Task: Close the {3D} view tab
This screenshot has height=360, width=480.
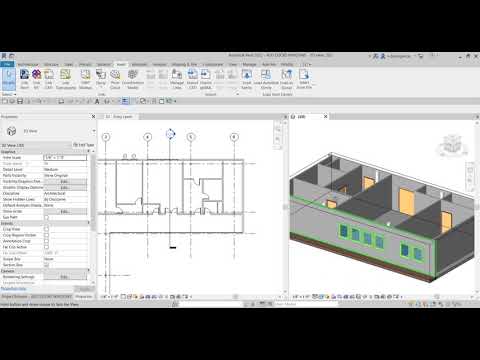Action: 326,116
